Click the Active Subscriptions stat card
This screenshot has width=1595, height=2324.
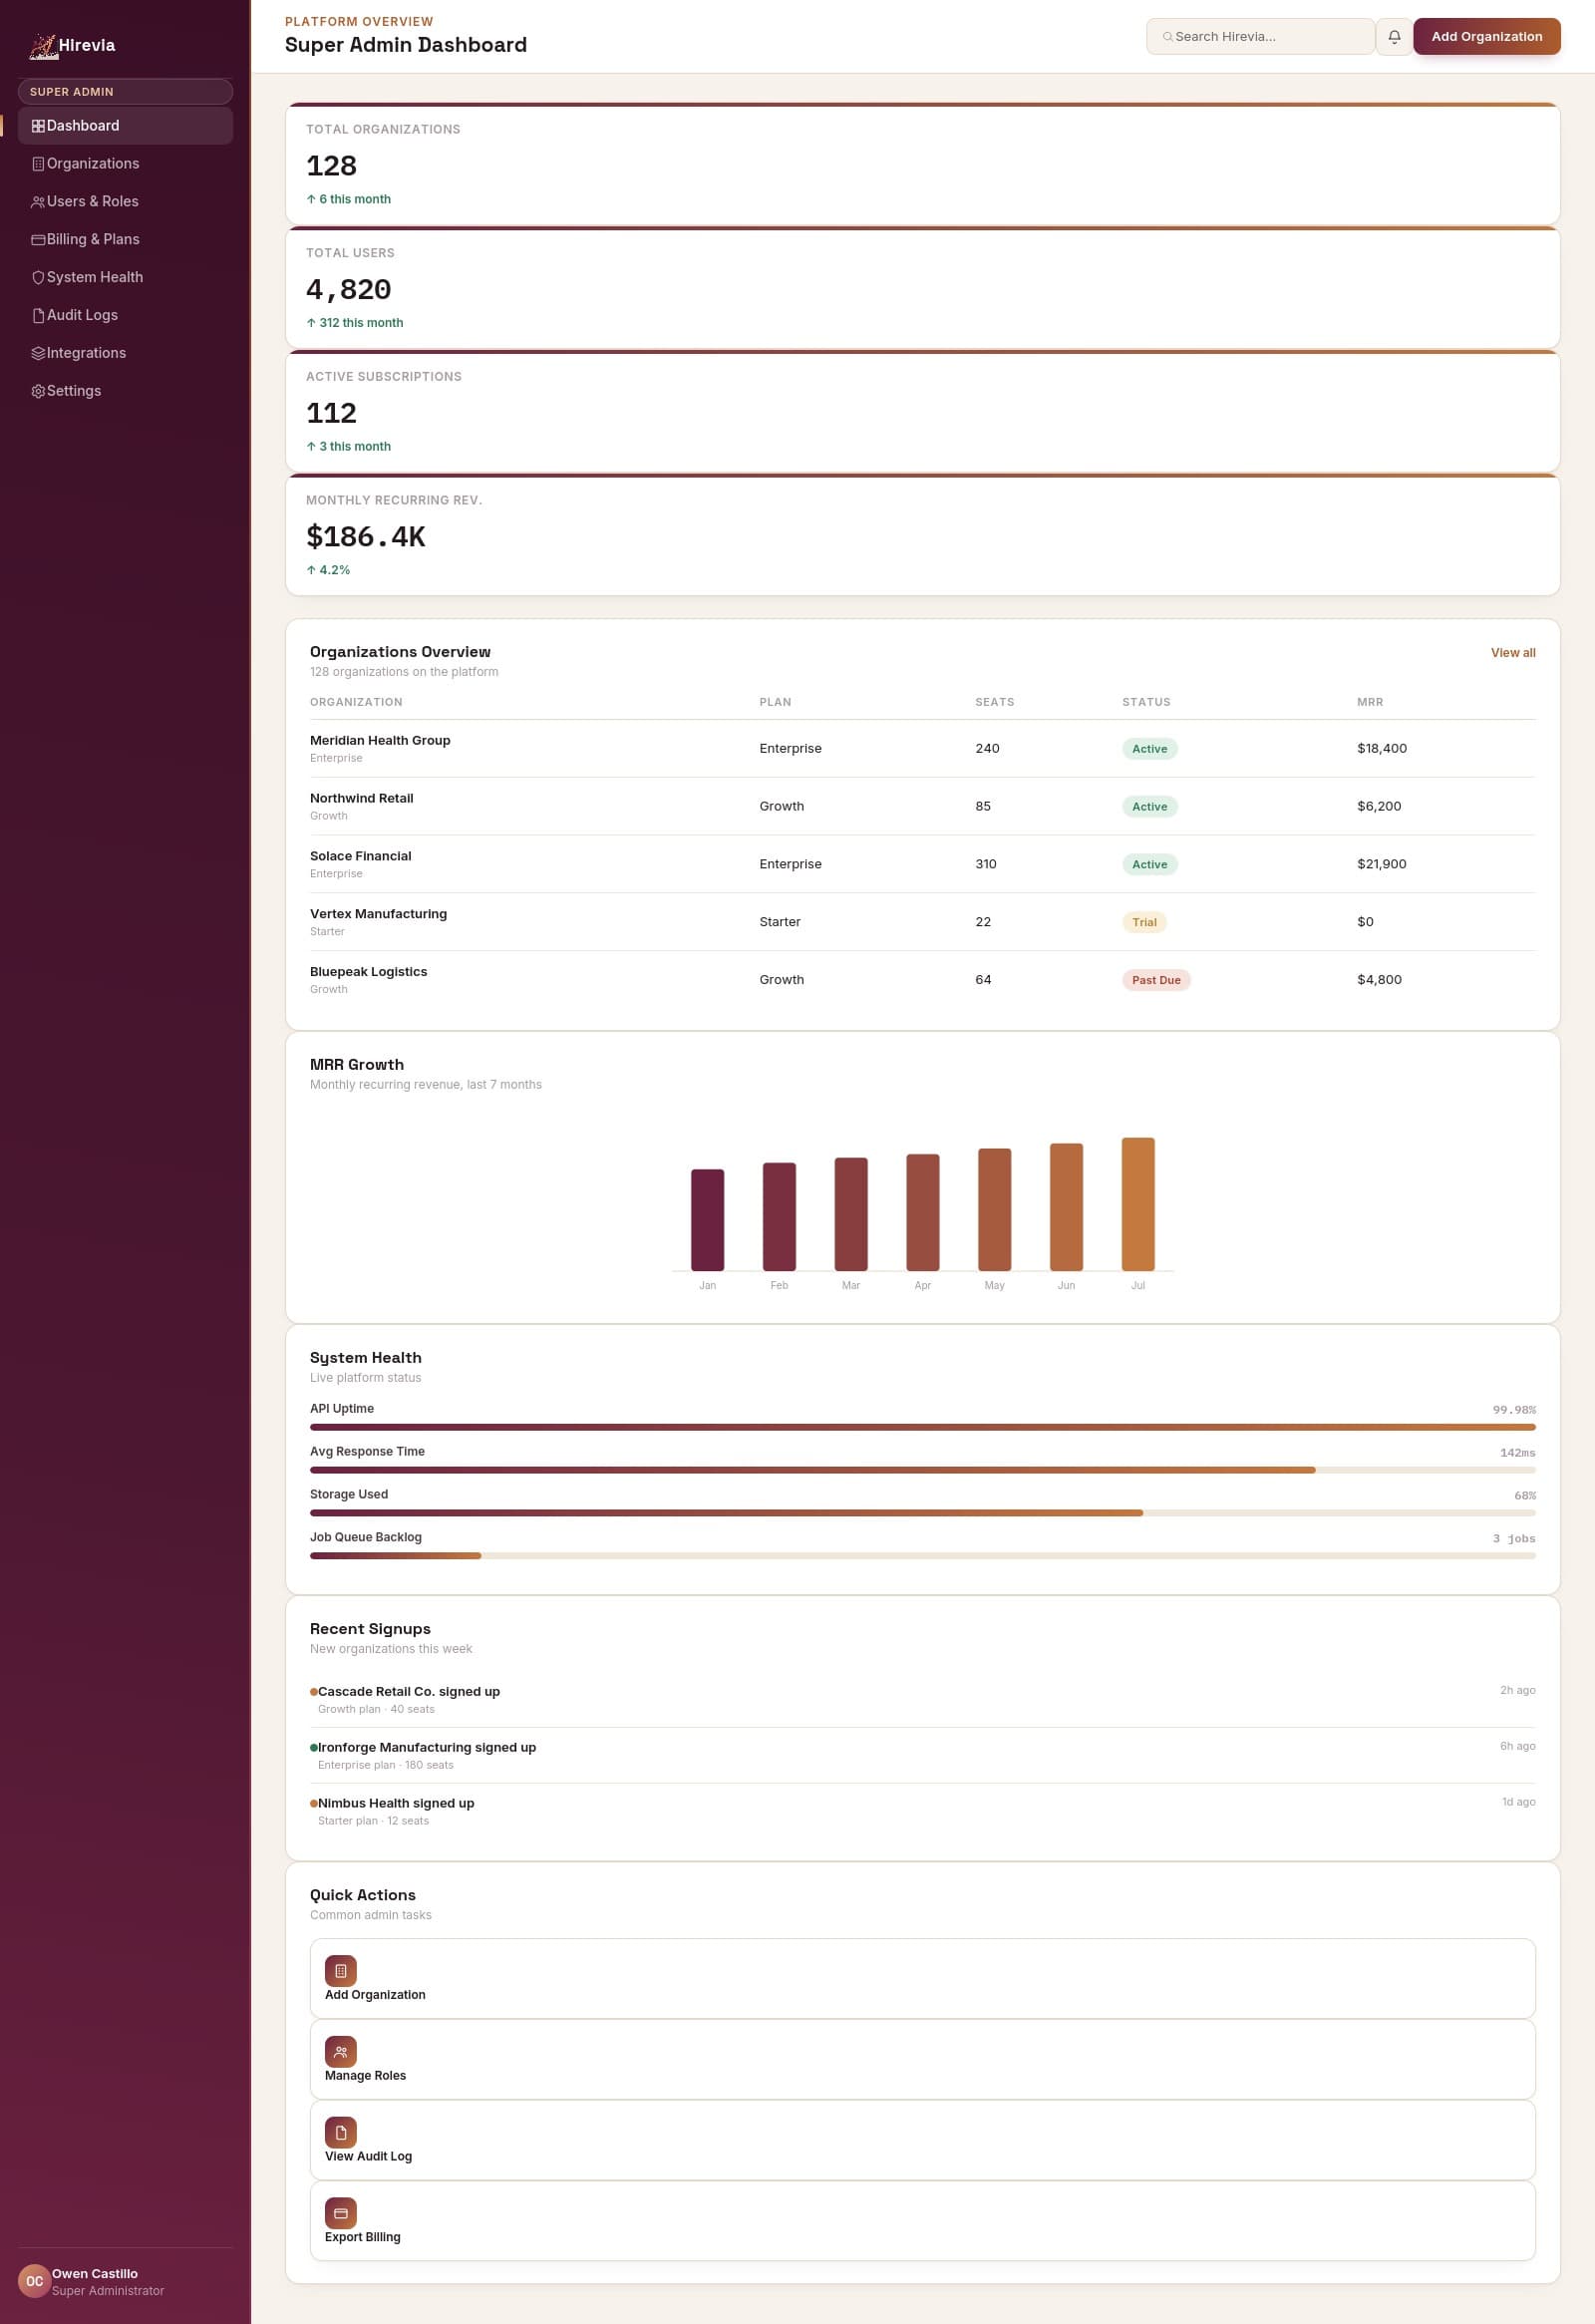922,411
